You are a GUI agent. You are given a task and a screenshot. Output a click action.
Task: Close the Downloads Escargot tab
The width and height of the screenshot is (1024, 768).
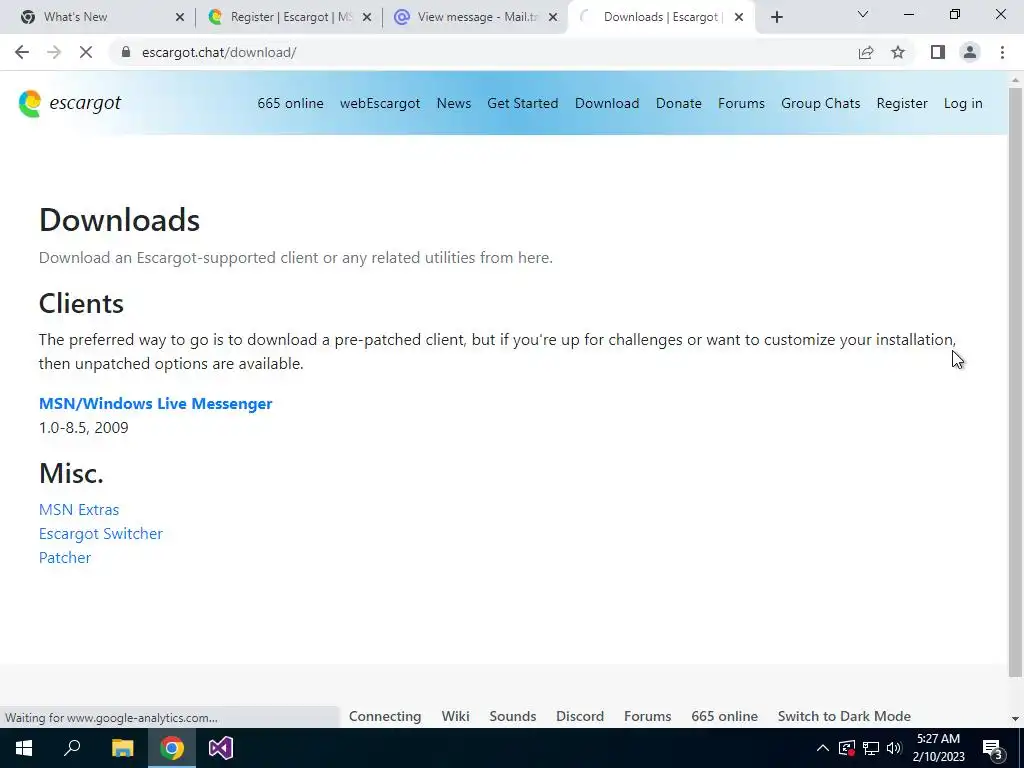click(x=739, y=17)
